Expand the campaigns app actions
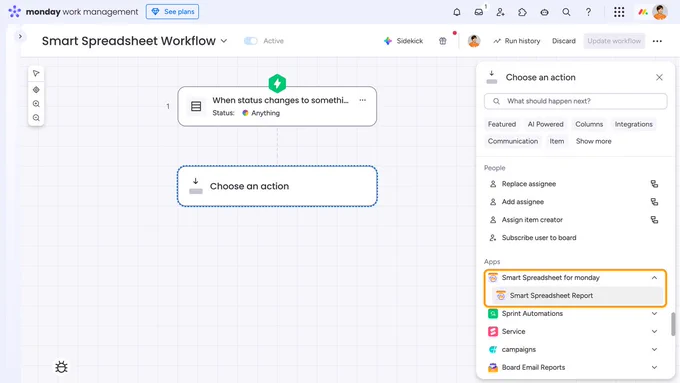Viewport: 680px width, 383px height. point(654,350)
